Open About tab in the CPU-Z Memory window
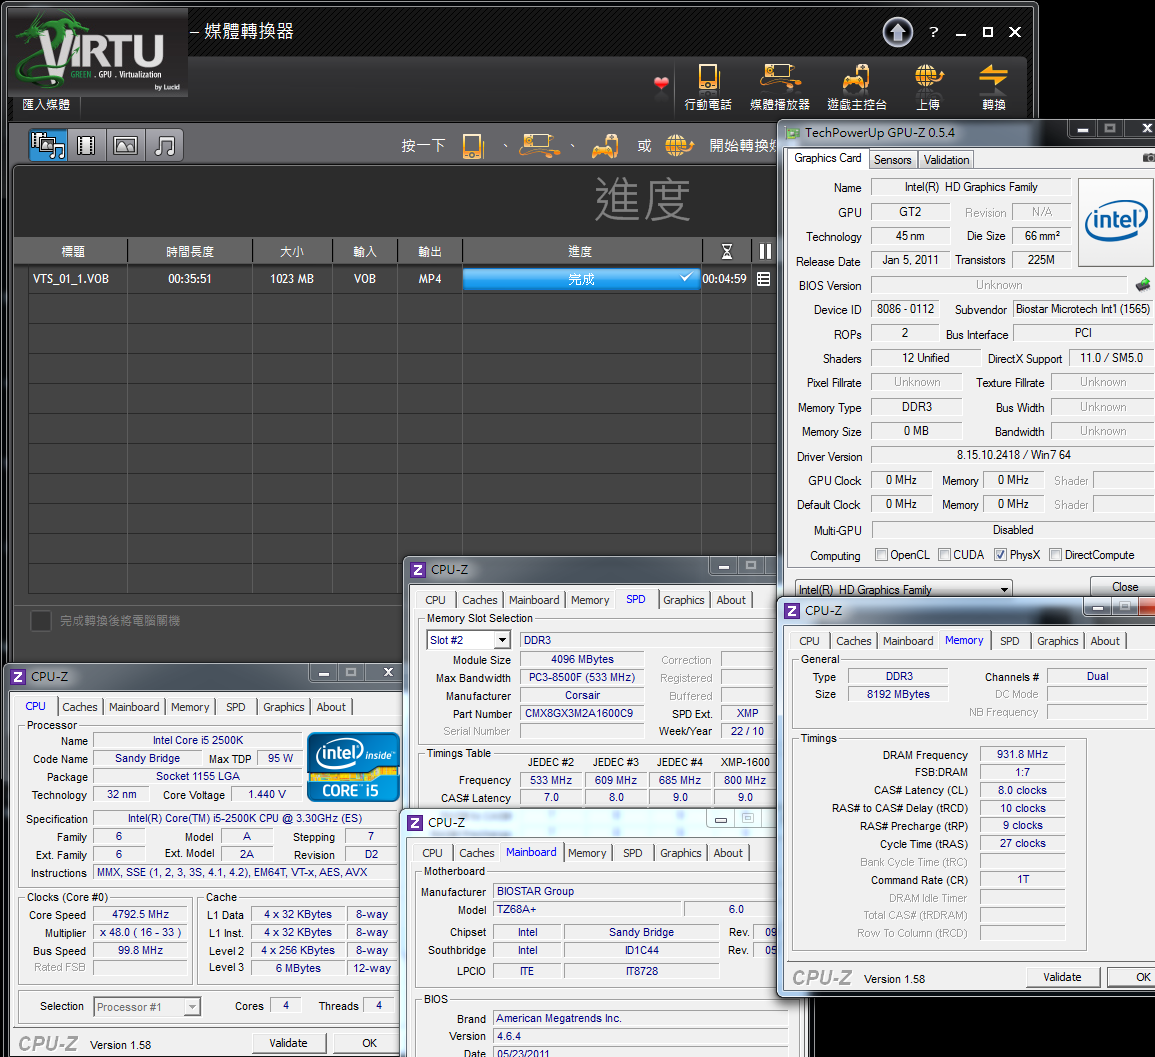This screenshot has height=1057, width=1155. [1105, 642]
